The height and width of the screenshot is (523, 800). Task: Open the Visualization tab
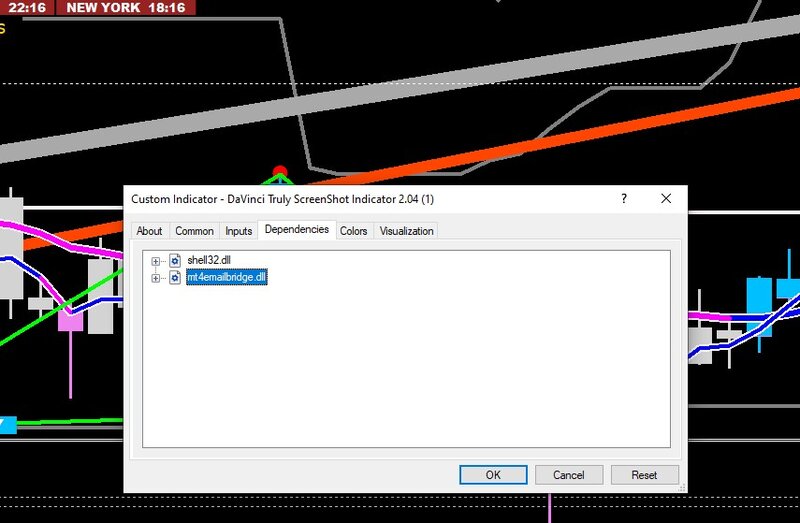click(407, 231)
